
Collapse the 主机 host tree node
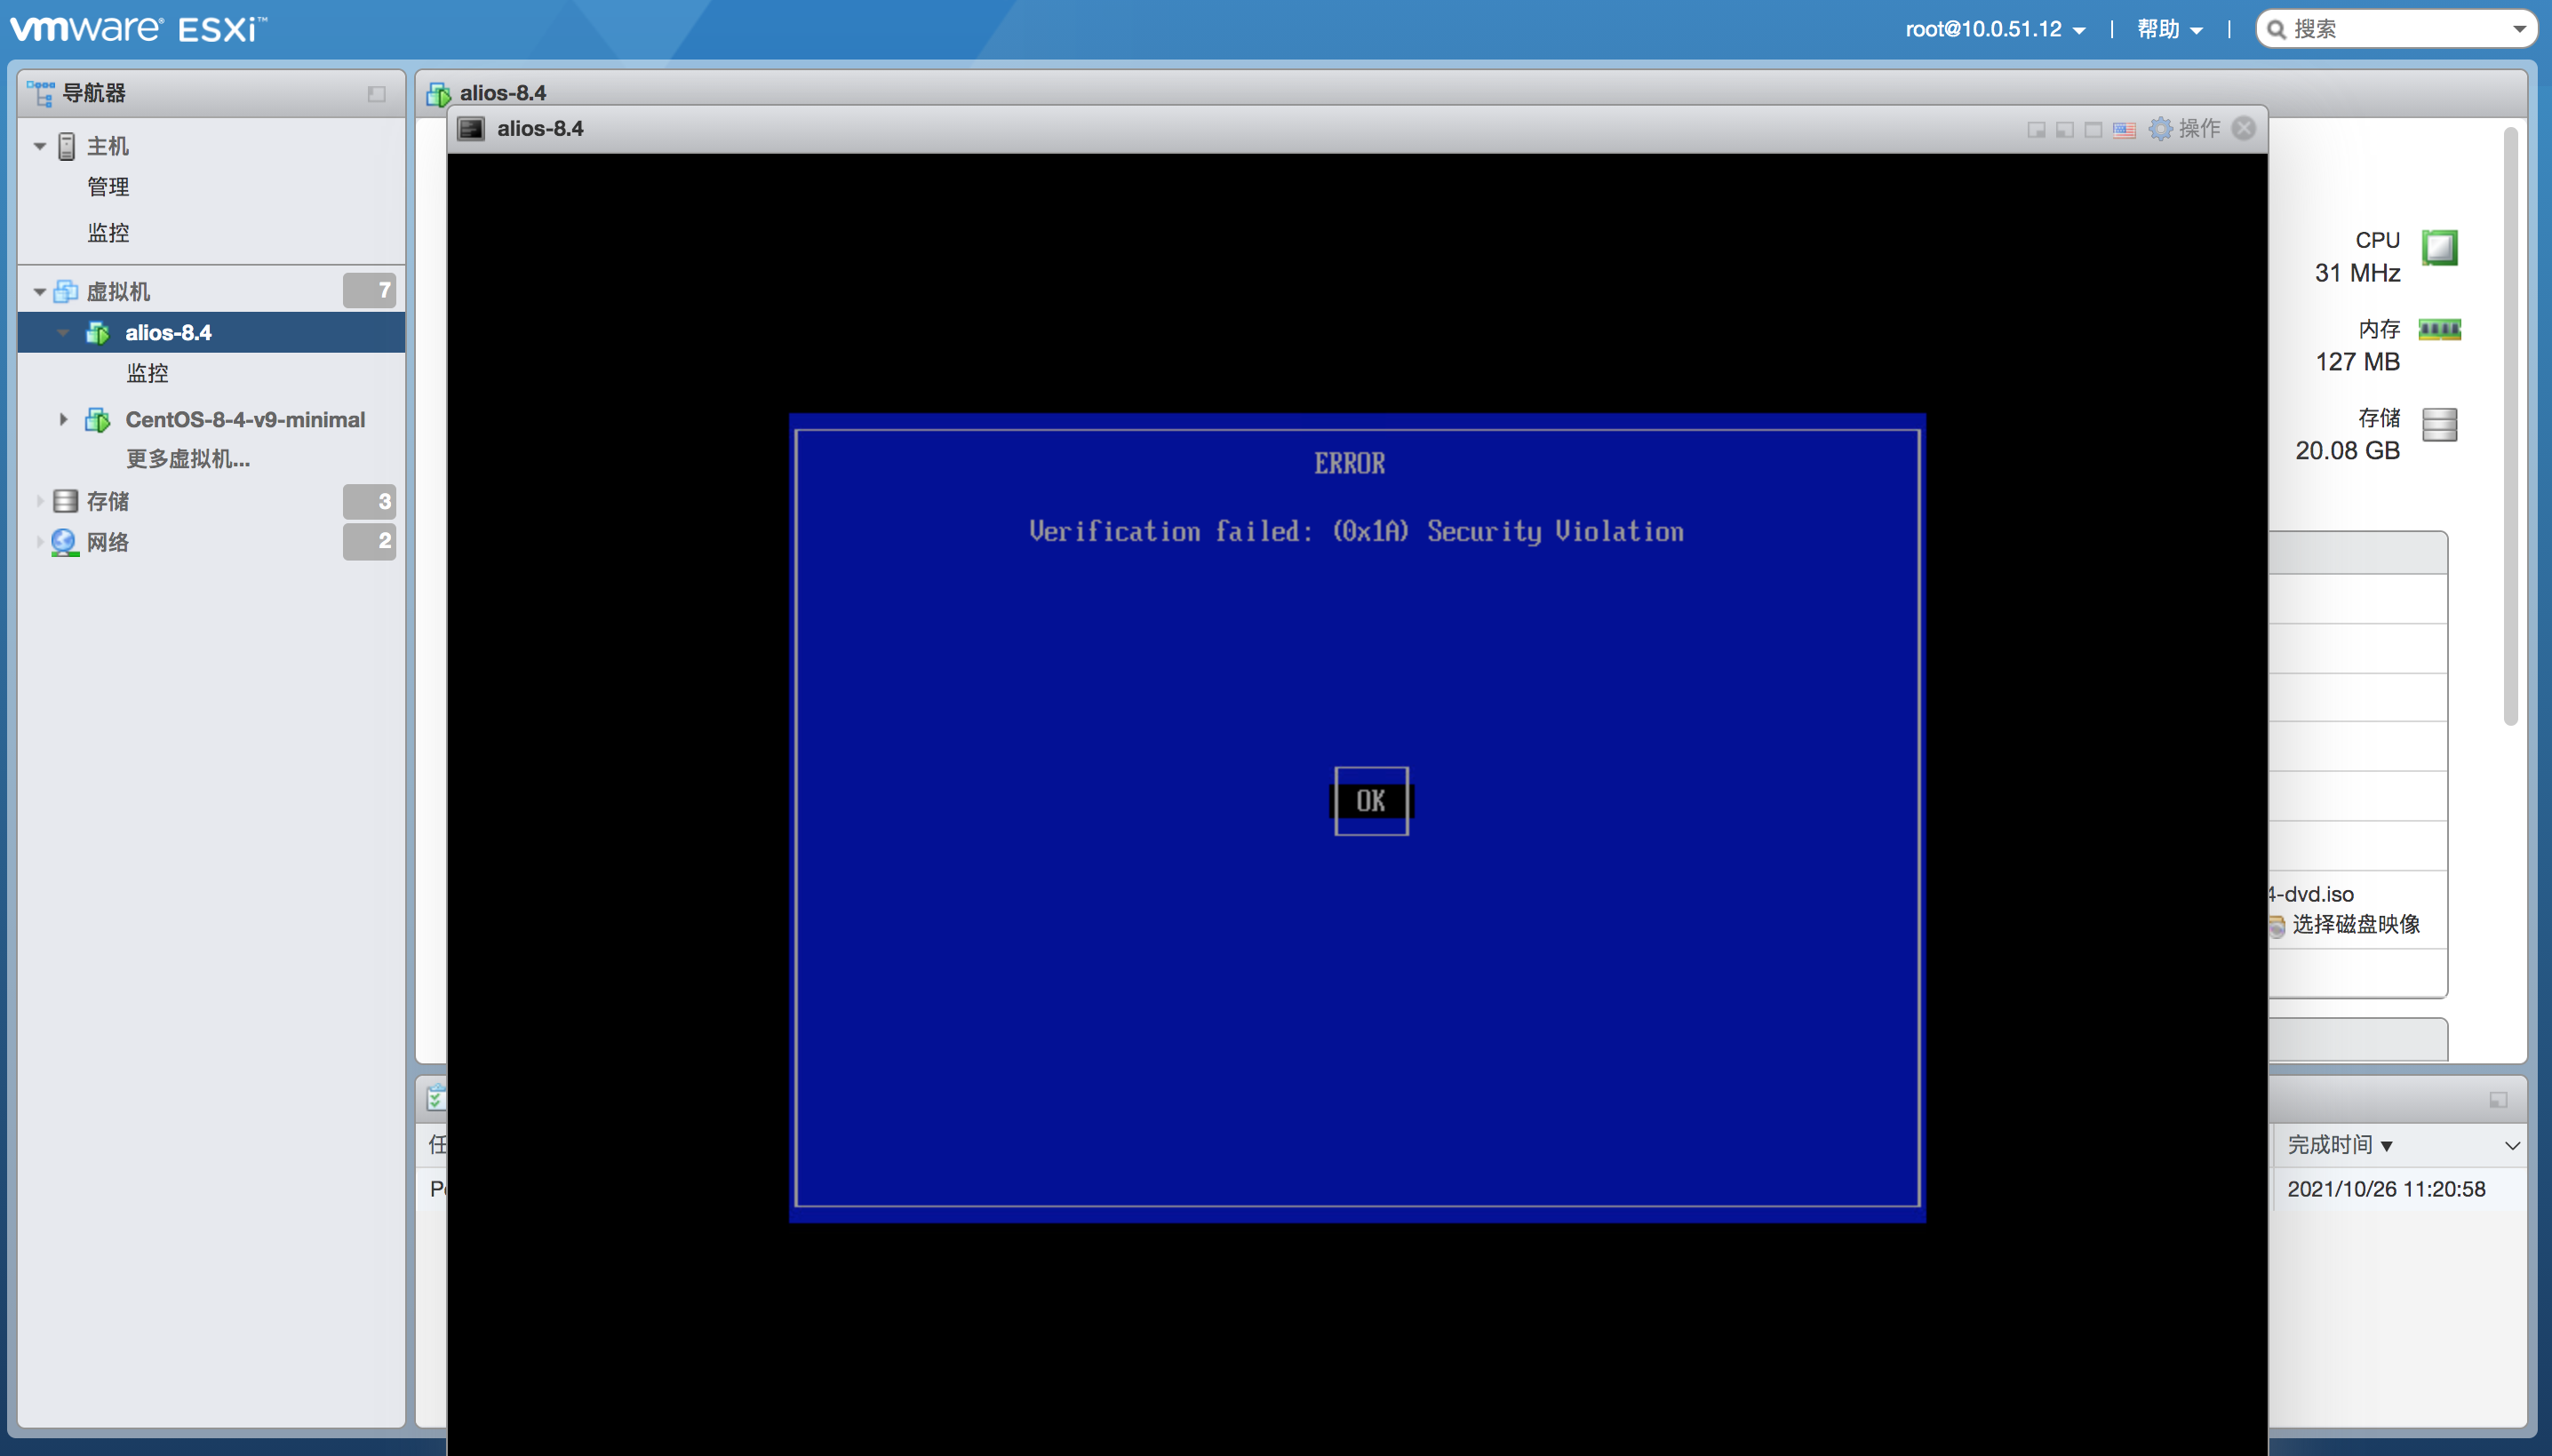(x=40, y=147)
